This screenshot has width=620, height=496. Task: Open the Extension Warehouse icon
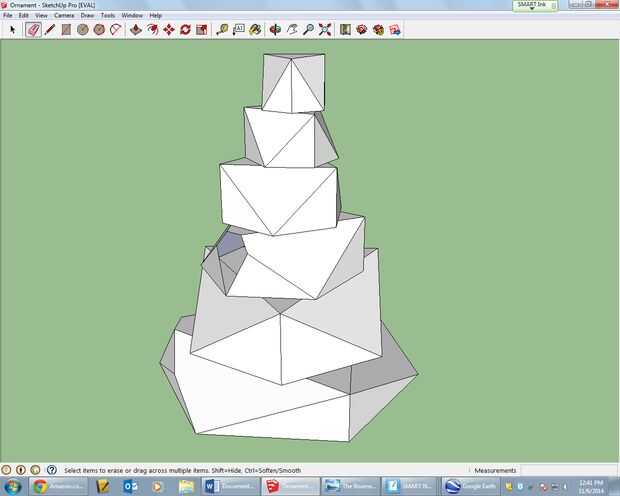pyautogui.click(x=378, y=30)
